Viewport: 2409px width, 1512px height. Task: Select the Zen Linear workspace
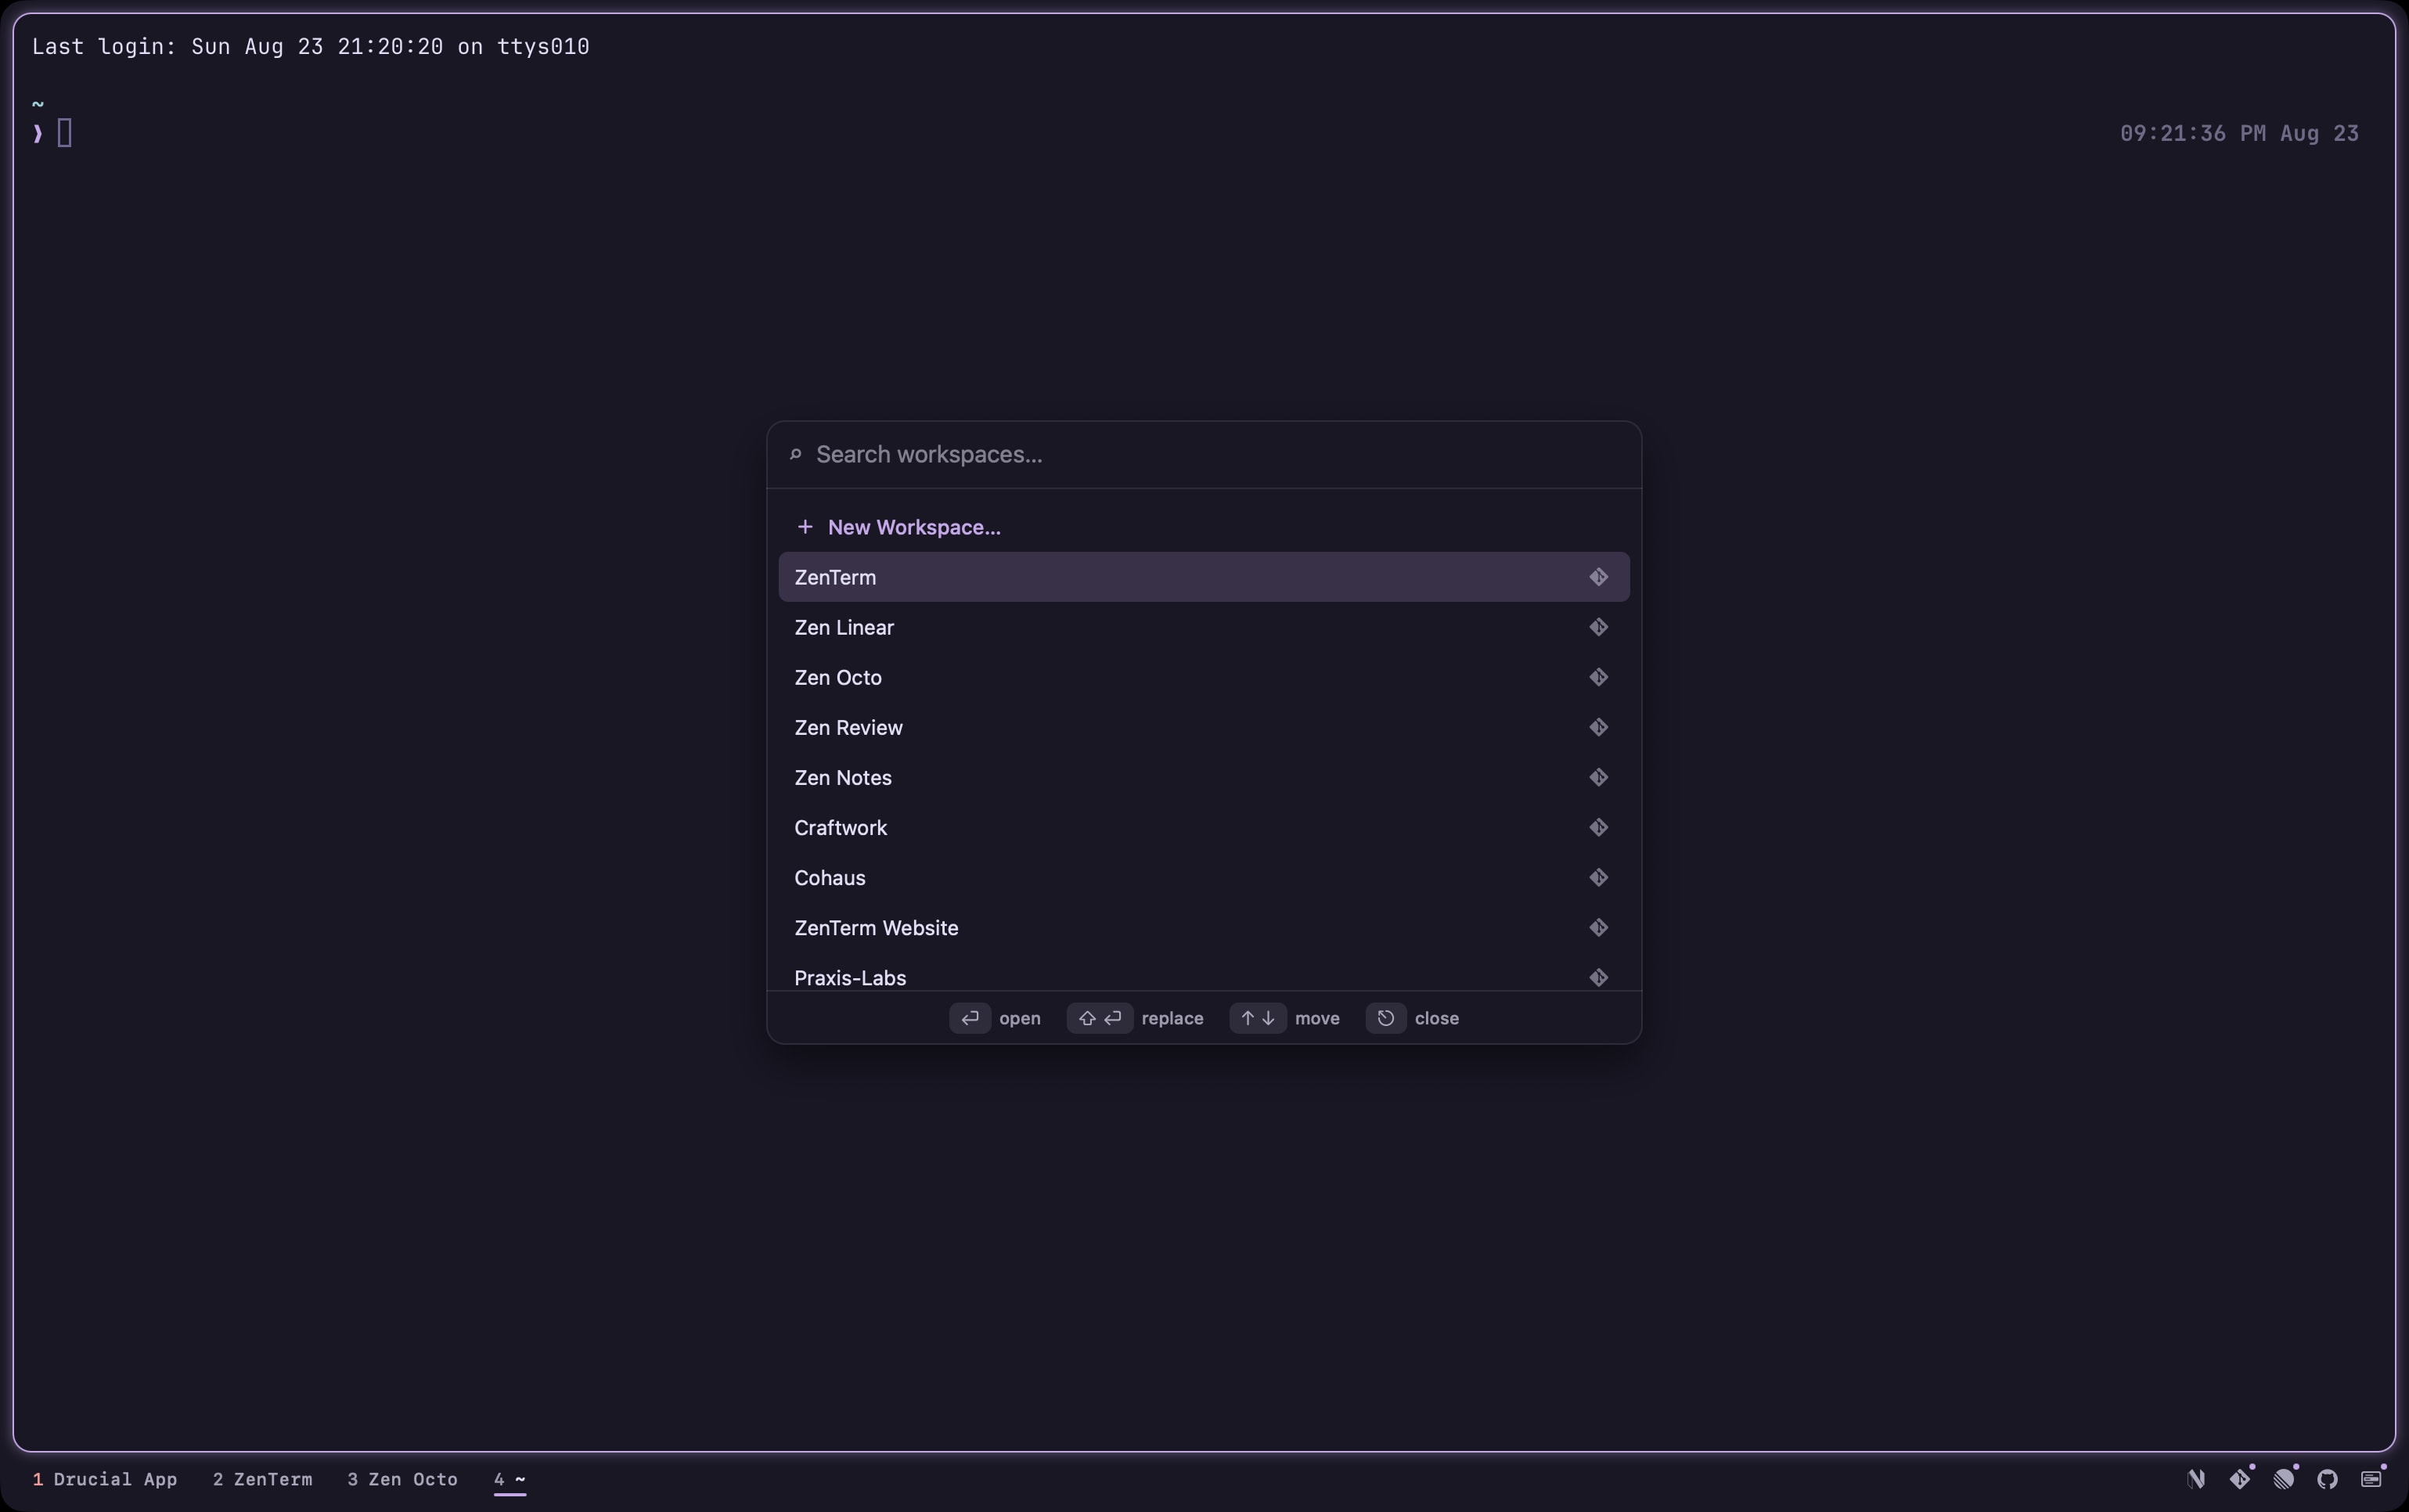pos(1204,627)
